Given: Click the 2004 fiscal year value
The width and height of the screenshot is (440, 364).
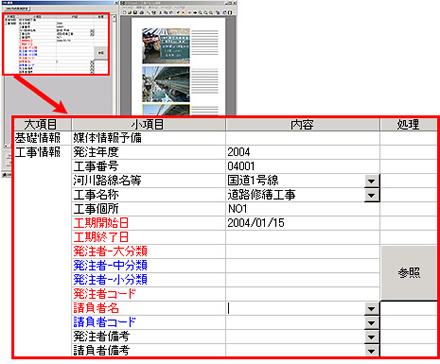Looking at the screenshot, I should (x=239, y=152).
